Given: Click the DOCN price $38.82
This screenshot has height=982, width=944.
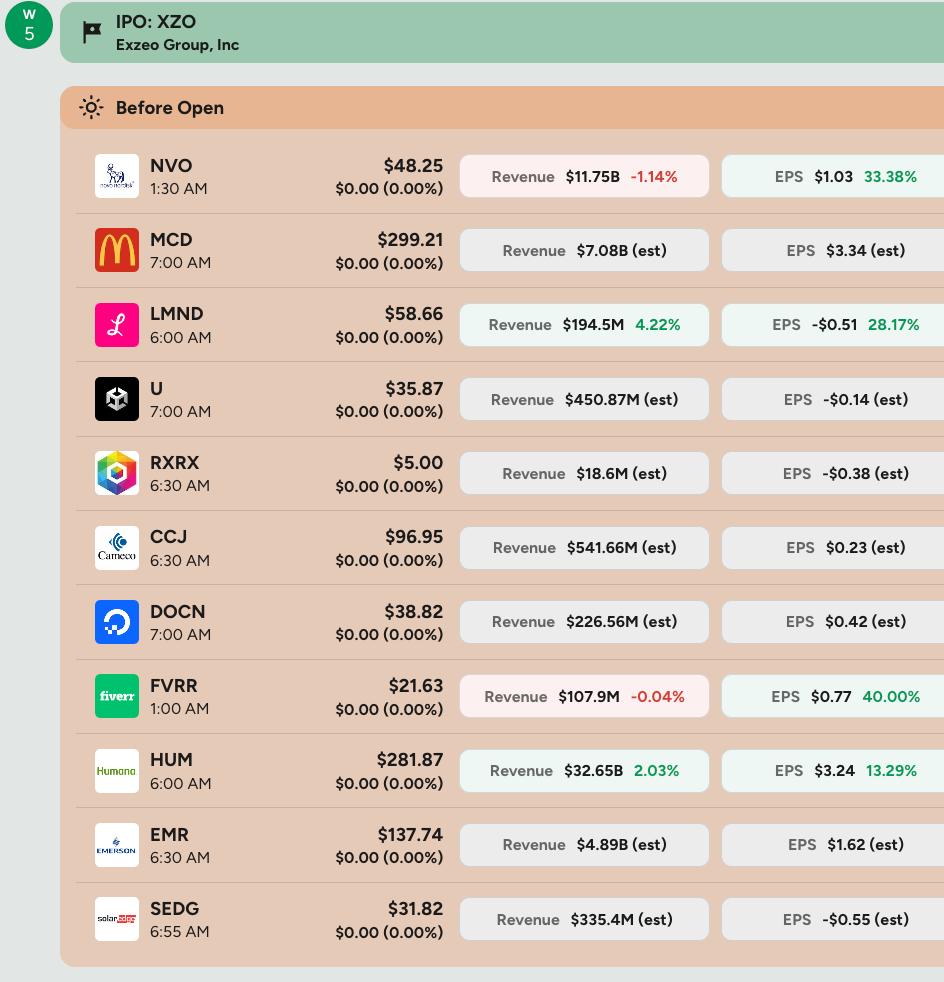Looking at the screenshot, I should point(414,612).
